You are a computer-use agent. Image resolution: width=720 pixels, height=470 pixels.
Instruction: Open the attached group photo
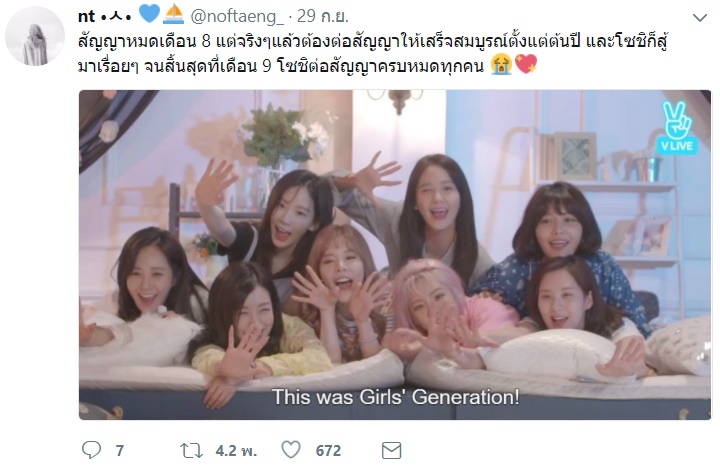(395, 255)
